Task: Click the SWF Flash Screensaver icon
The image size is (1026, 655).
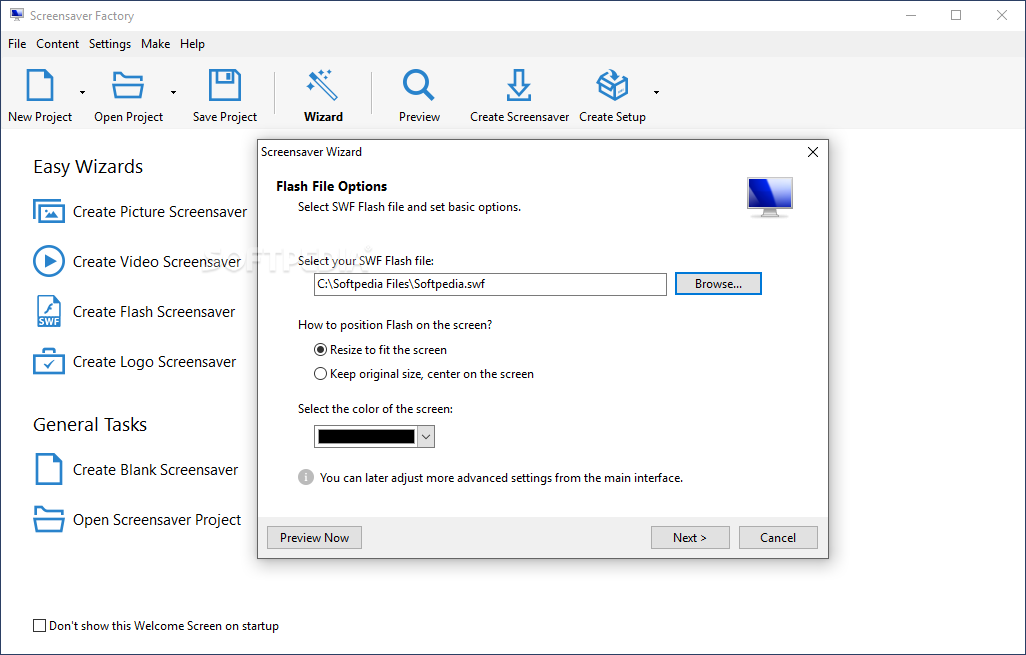Action: (x=49, y=311)
